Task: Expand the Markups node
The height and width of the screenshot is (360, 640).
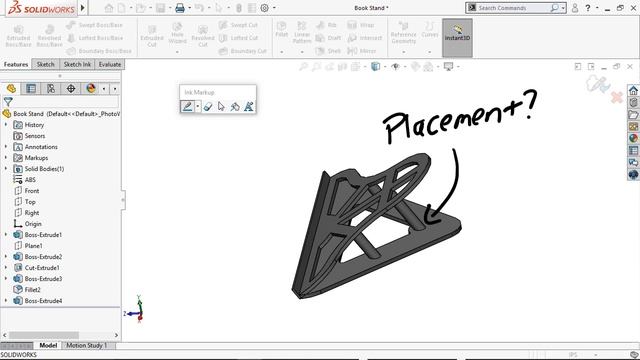Action: click(6, 158)
